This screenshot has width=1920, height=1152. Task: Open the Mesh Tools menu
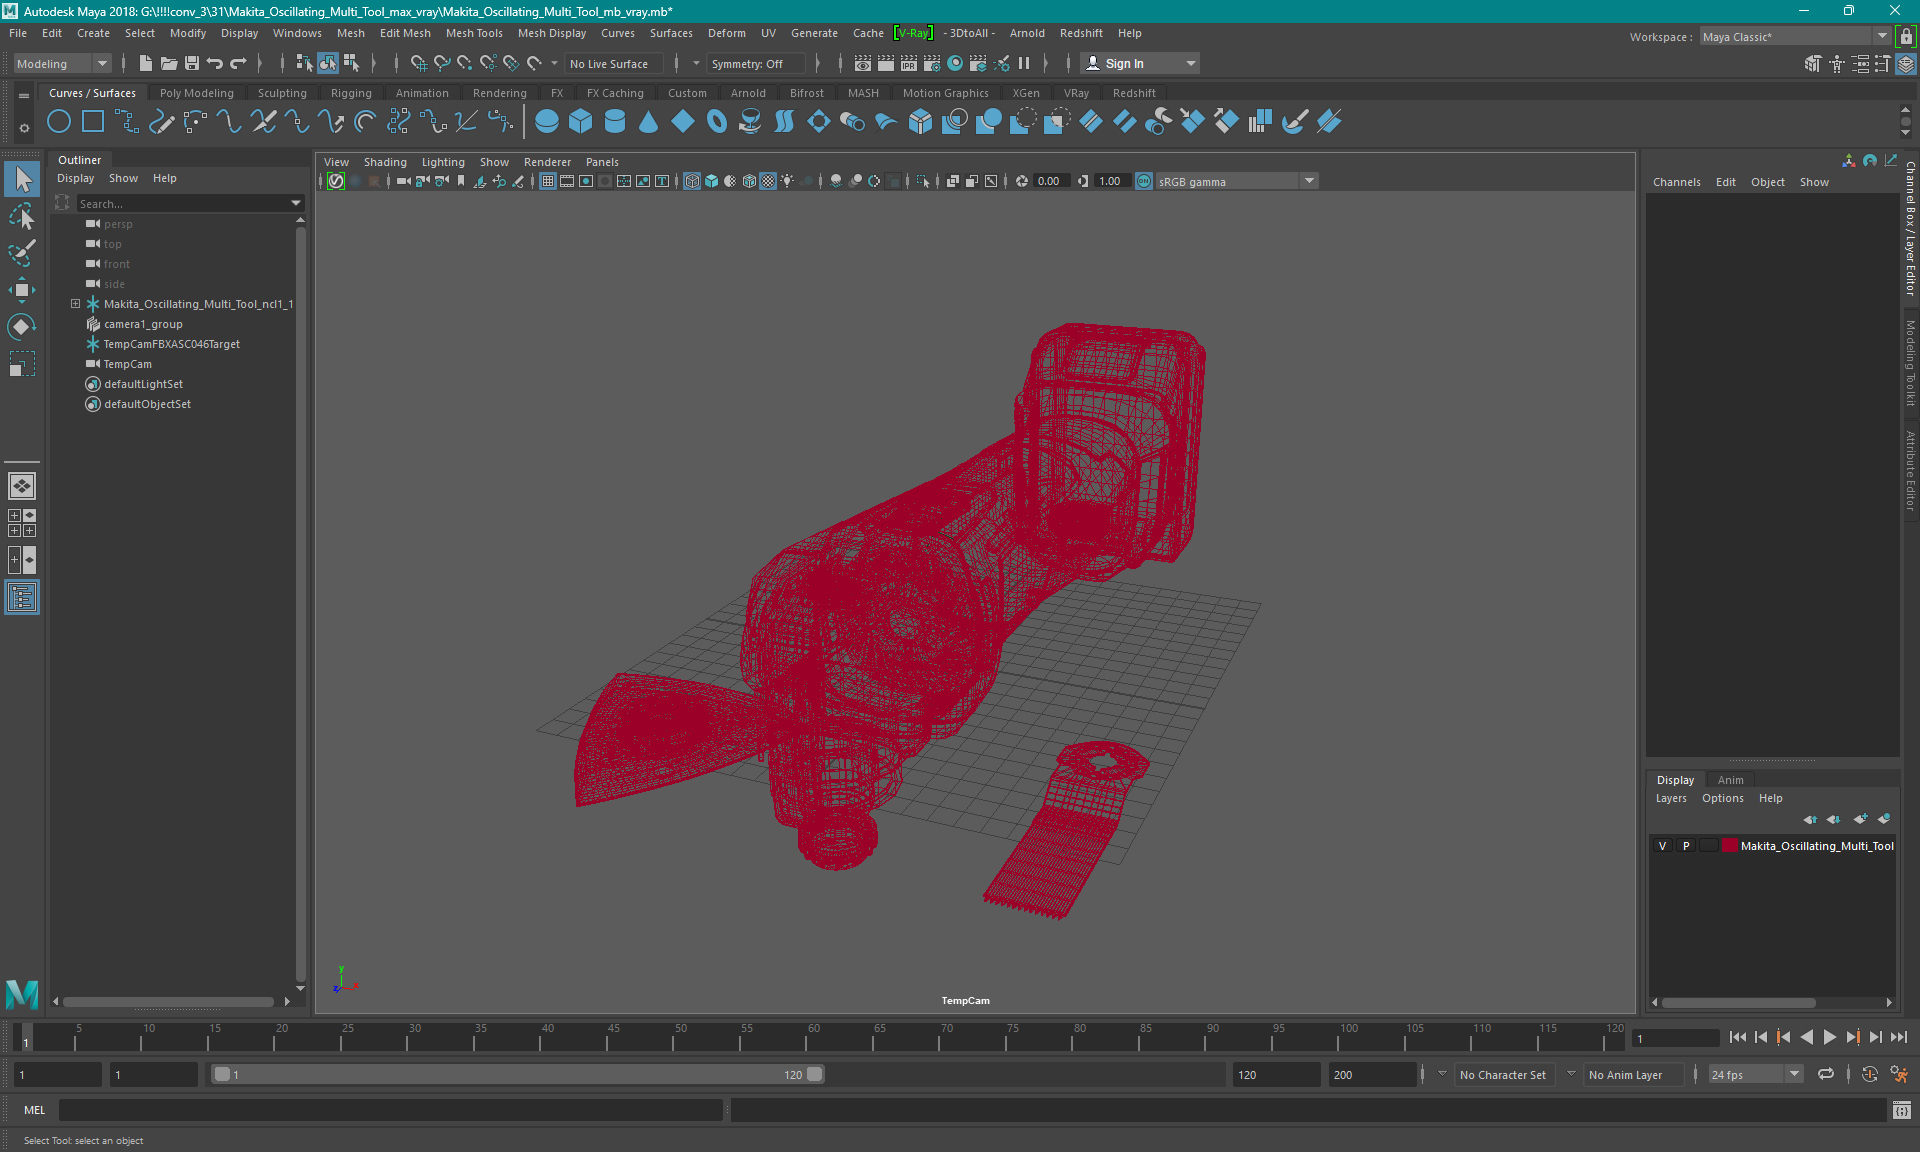[474, 33]
